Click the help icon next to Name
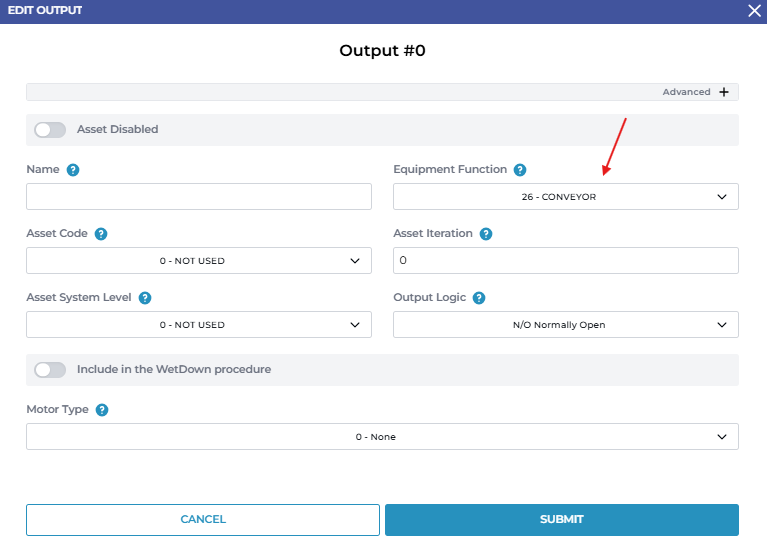Viewport: 767px width, 560px height. 73,170
